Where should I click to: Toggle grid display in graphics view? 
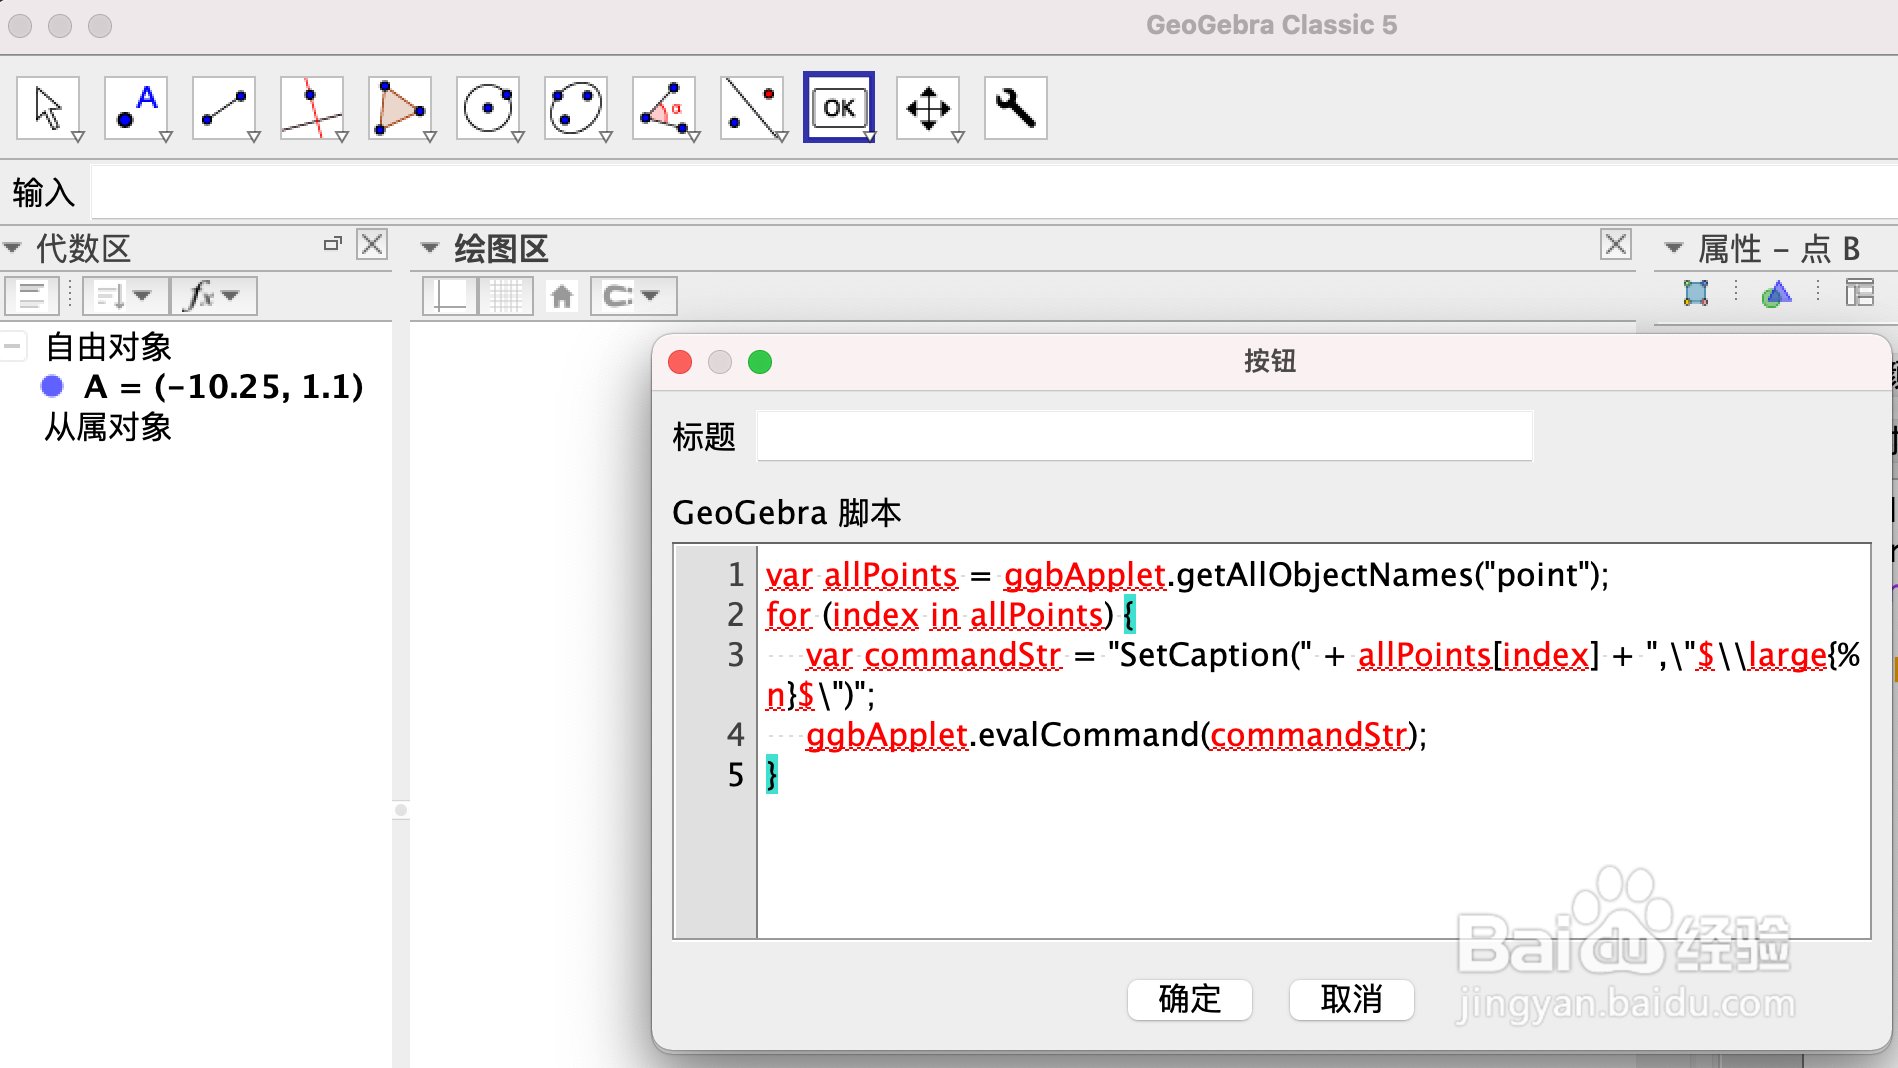coord(506,296)
